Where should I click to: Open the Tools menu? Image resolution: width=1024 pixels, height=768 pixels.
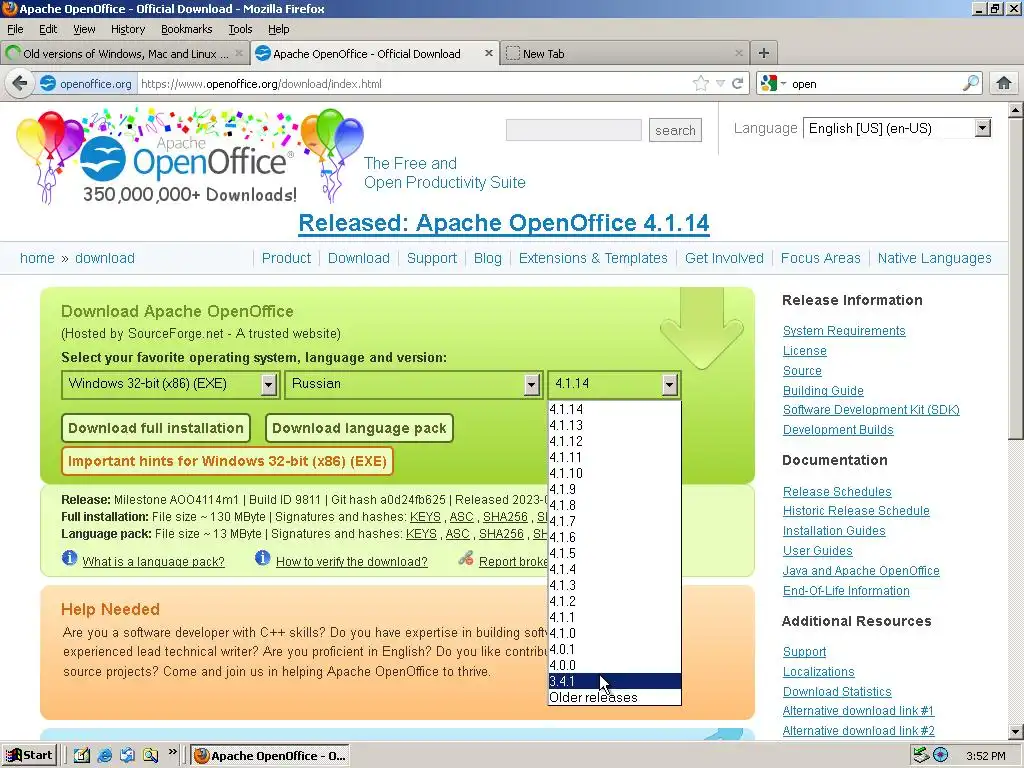(240, 29)
